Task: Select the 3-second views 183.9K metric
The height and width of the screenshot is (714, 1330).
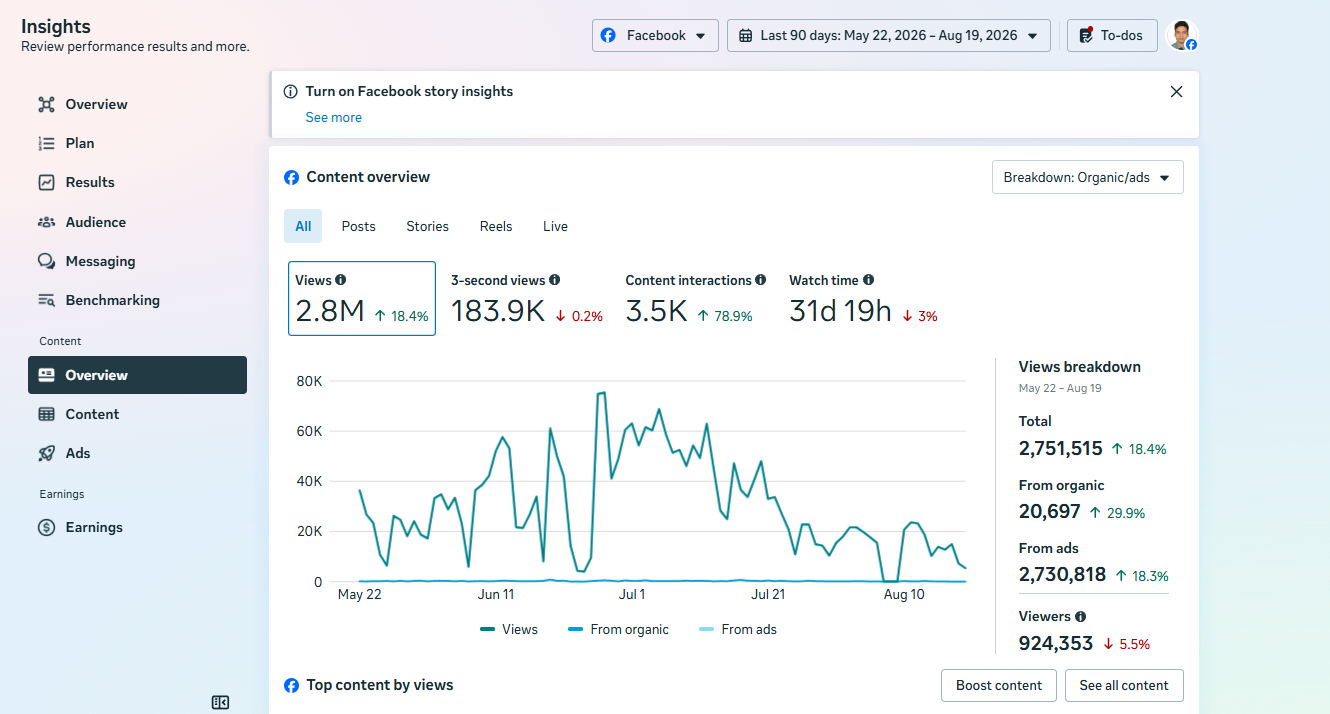Action: (x=527, y=298)
